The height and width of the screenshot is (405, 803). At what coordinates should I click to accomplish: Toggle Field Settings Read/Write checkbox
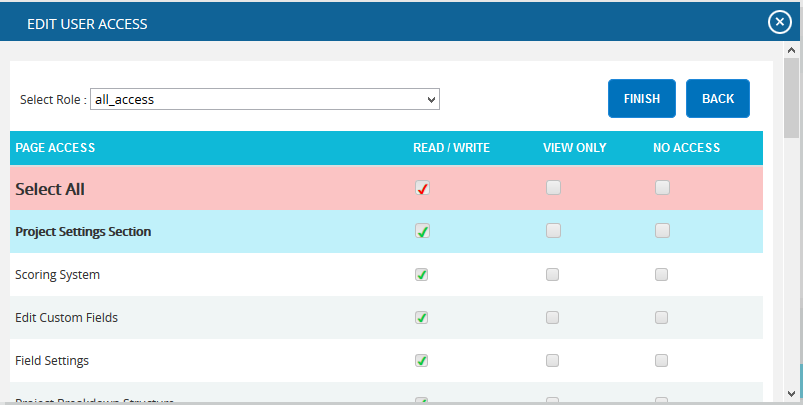[x=421, y=360]
